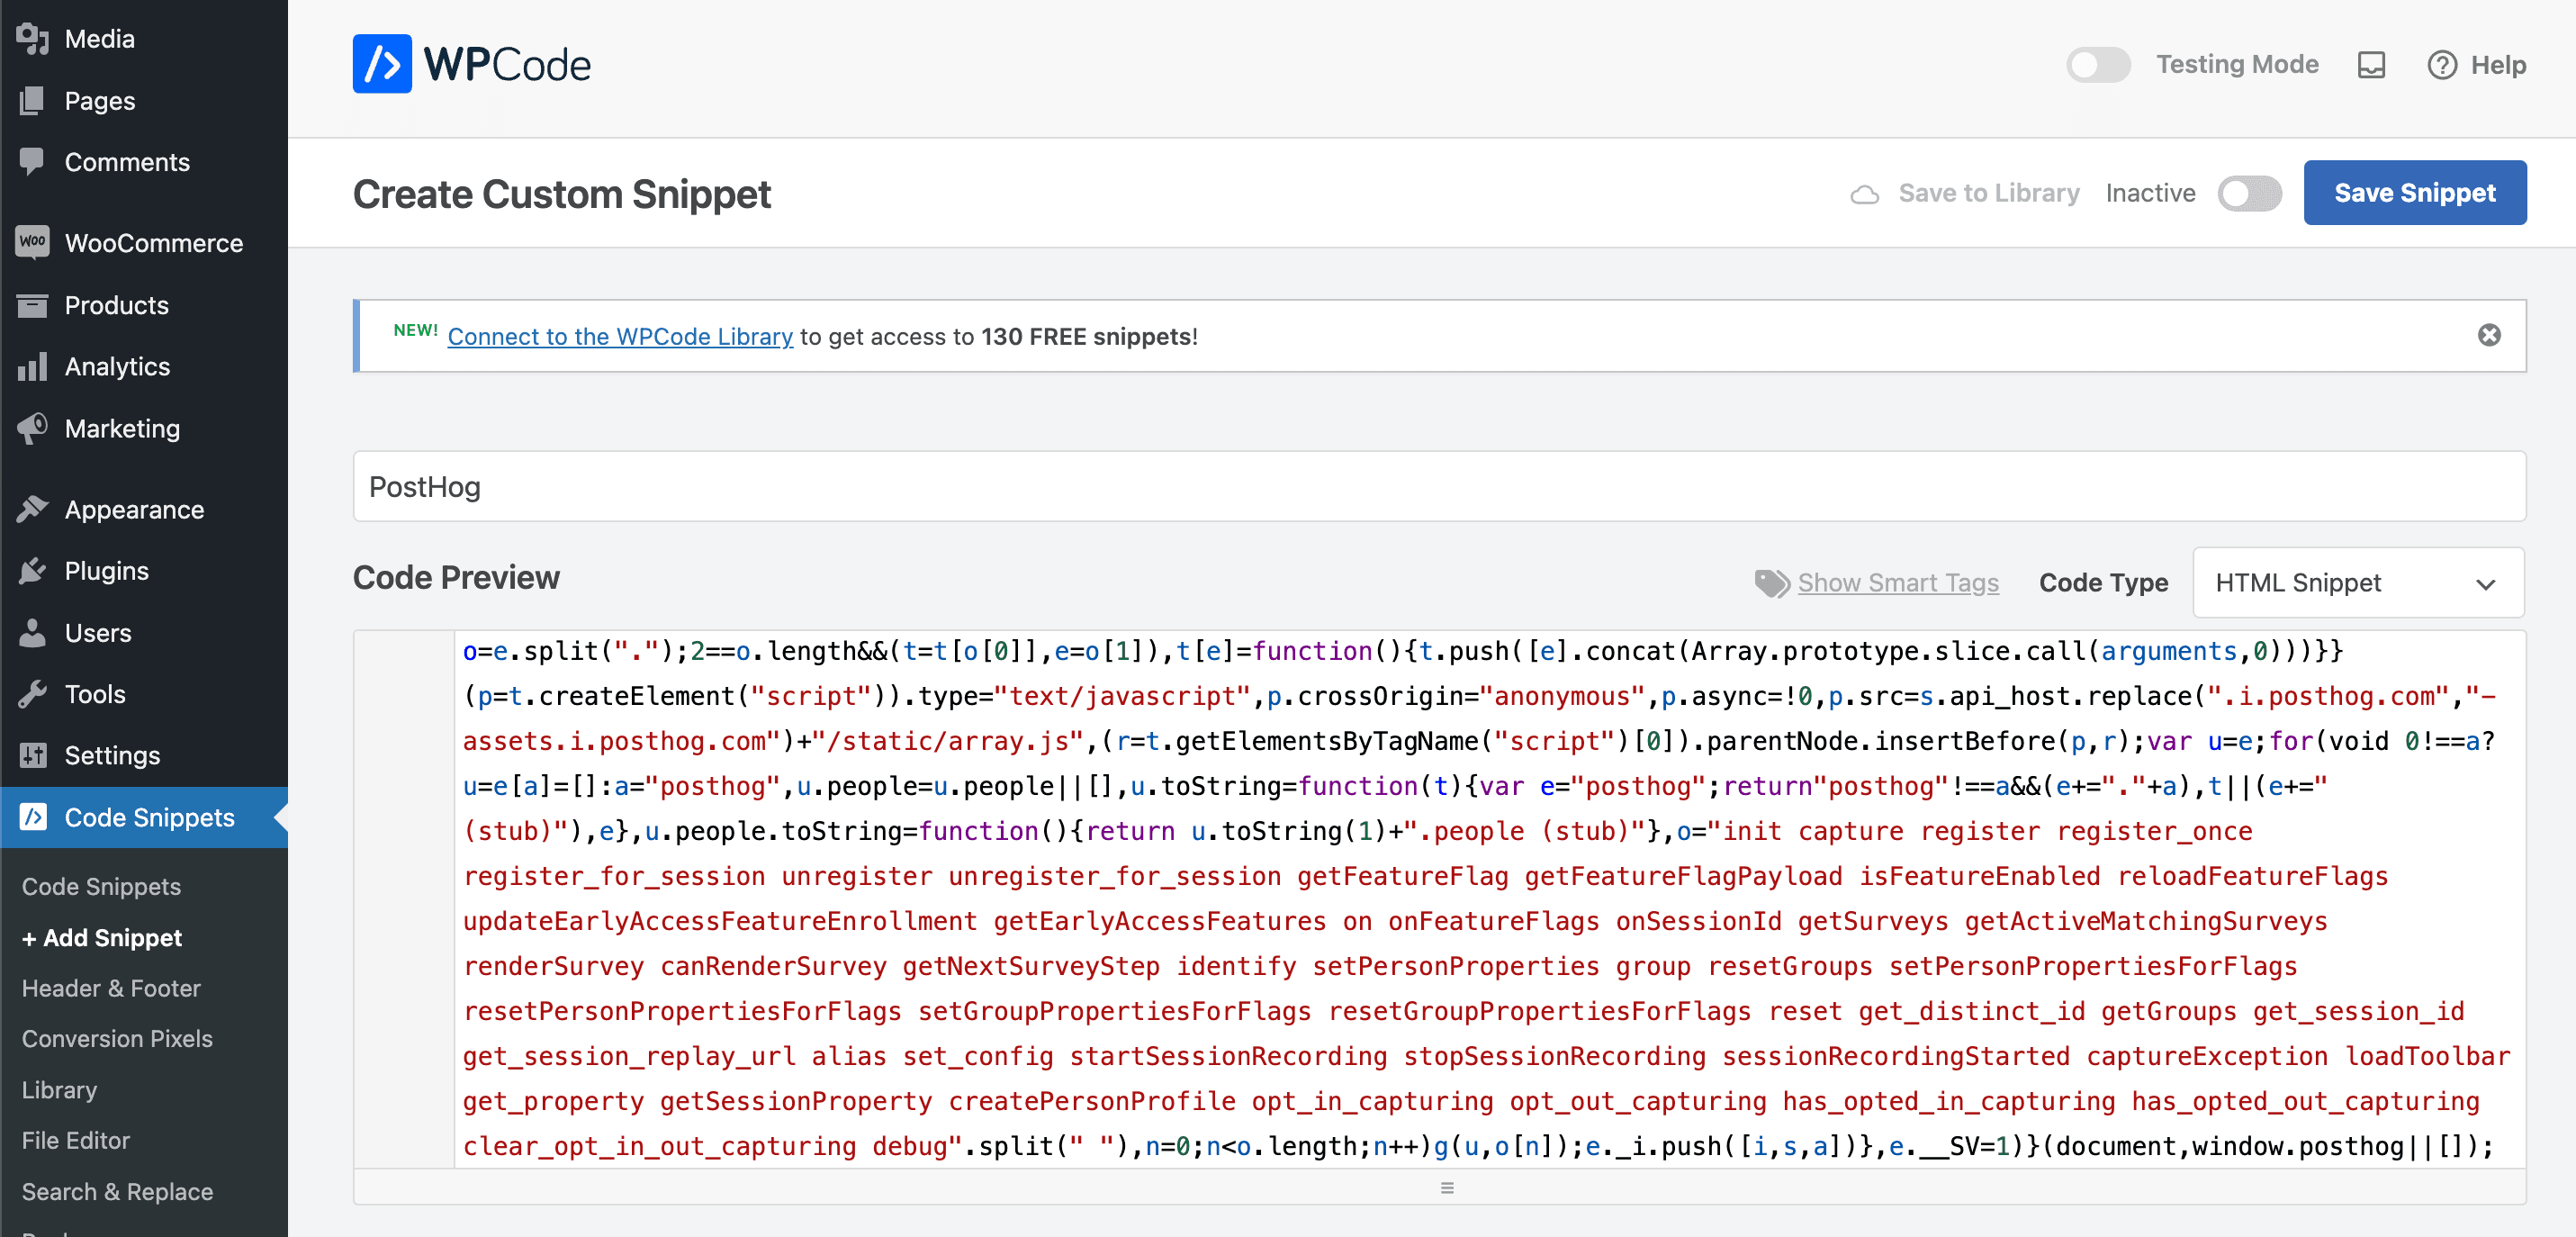2576x1237 pixels.
Task: Click inside the code preview editor
Action: (1489, 898)
